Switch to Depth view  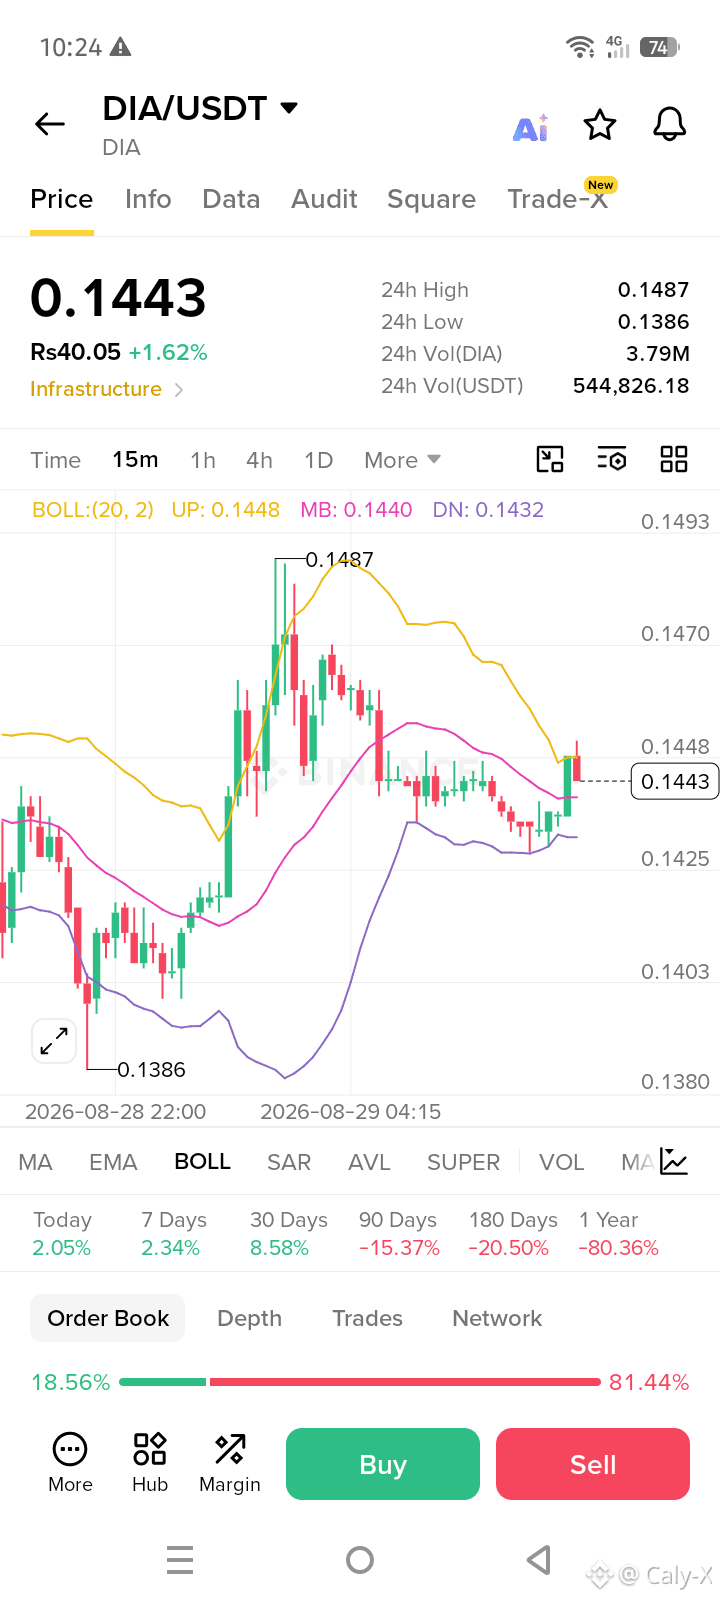[249, 1318]
